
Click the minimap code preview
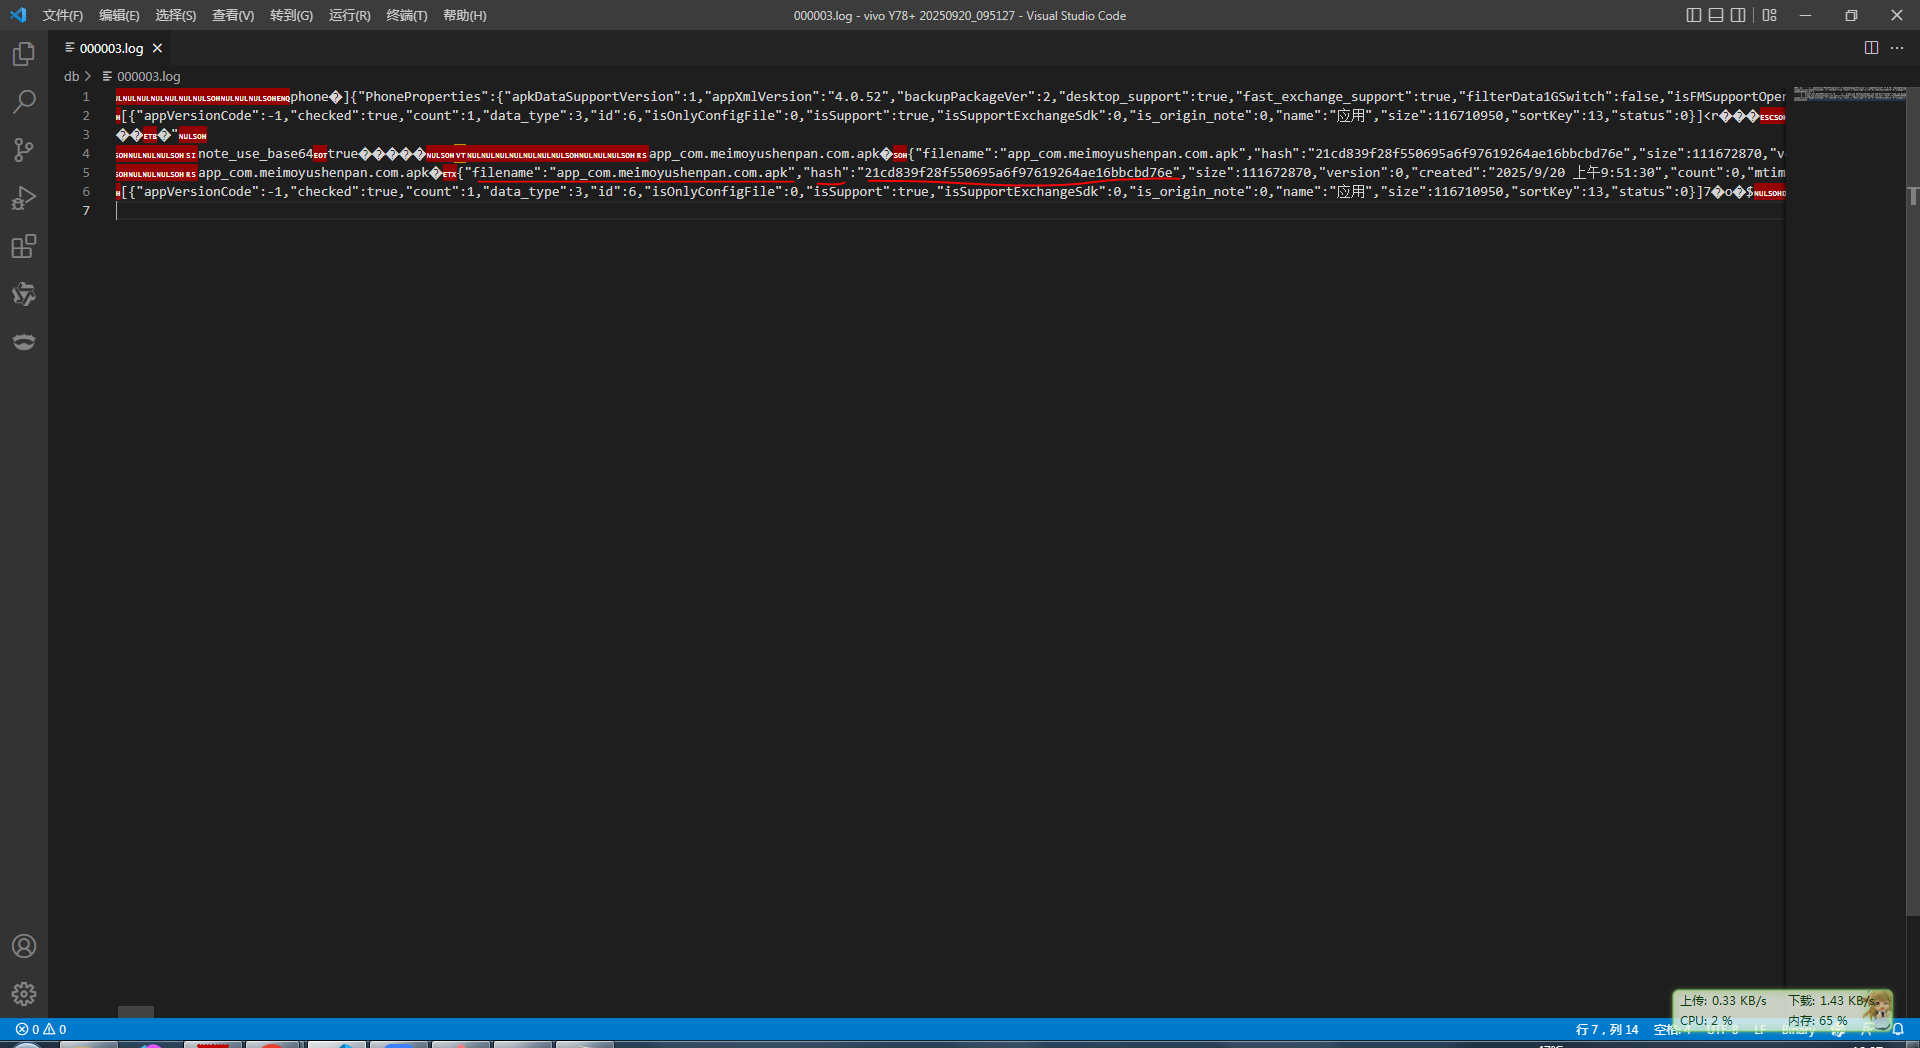1849,94
